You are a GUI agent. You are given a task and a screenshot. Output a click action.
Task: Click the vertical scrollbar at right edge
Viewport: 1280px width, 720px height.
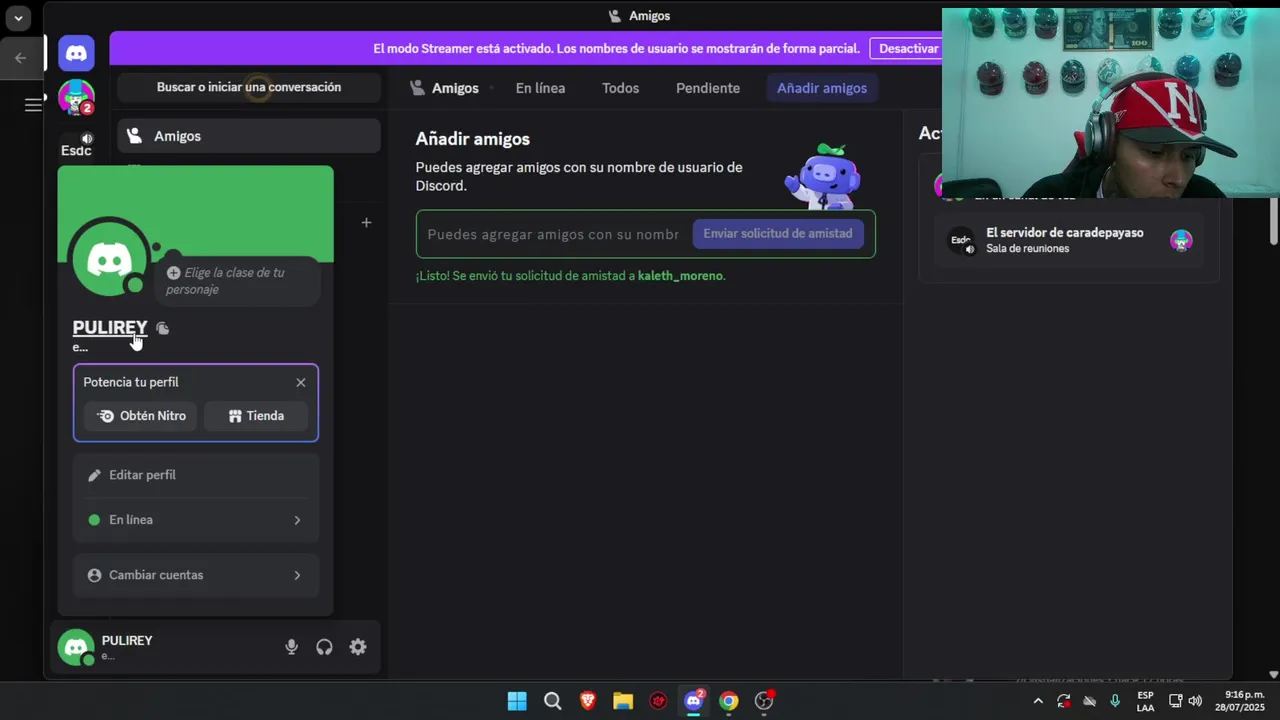click(x=1273, y=222)
